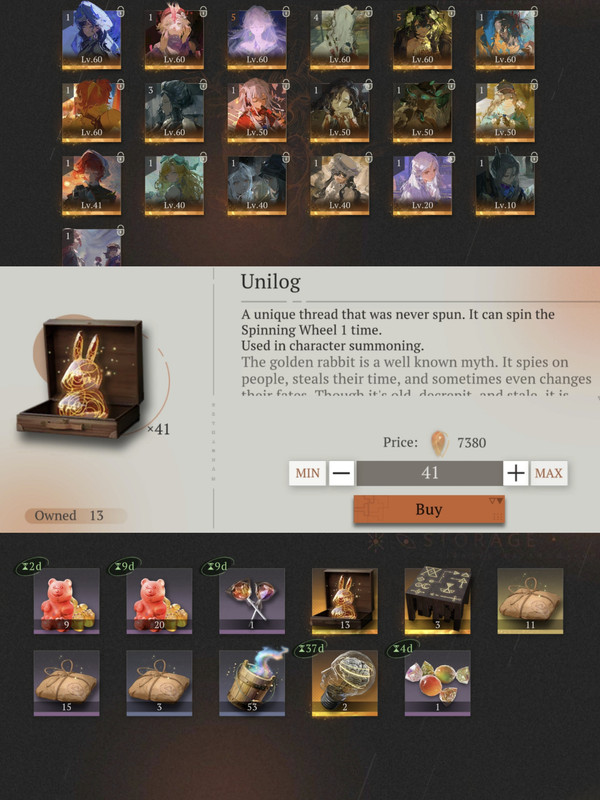Set quantity to MIN
Image resolution: width=600 pixels, height=800 pixels.
click(x=307, y=473)
